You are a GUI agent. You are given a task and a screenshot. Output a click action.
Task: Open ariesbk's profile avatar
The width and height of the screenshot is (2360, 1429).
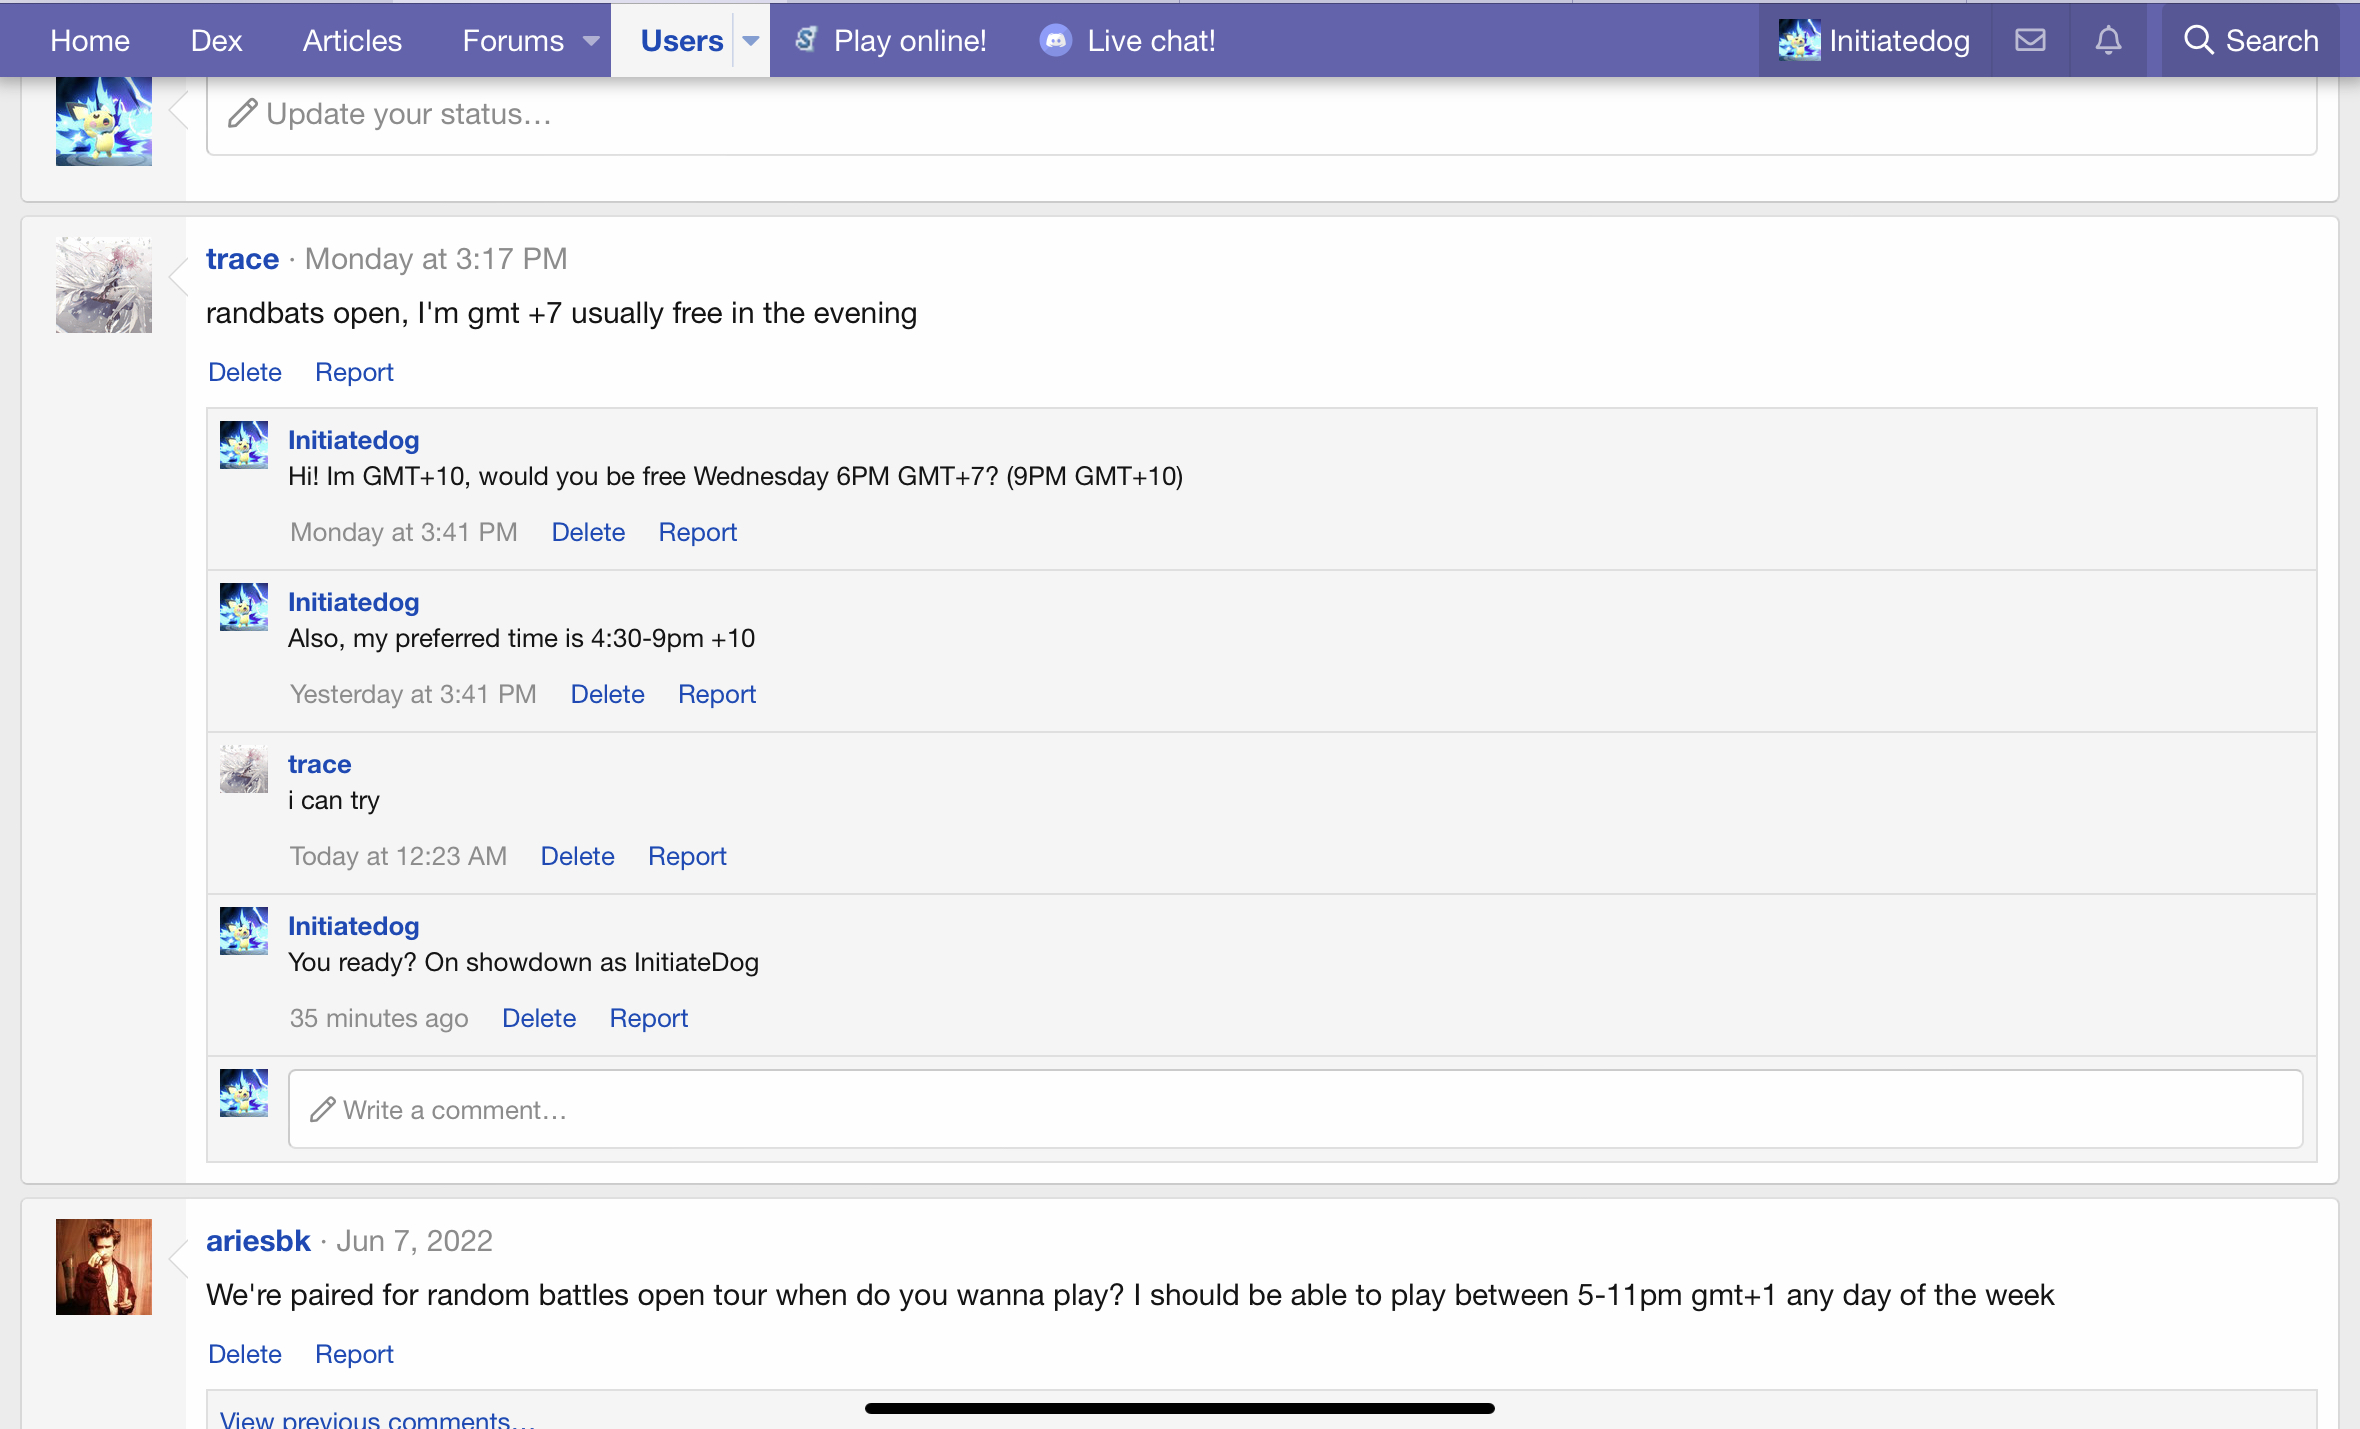(104, 1266)
